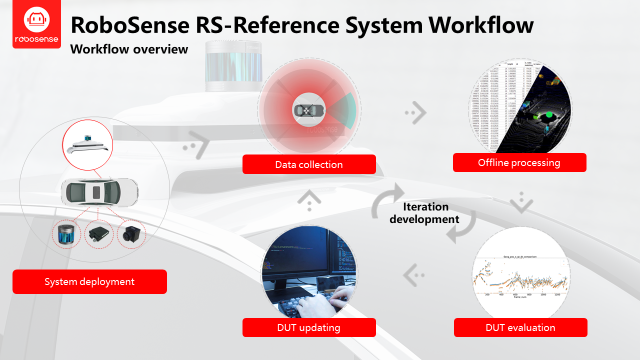
Task: Select the Data collection label
Action: tap(309, 164)
